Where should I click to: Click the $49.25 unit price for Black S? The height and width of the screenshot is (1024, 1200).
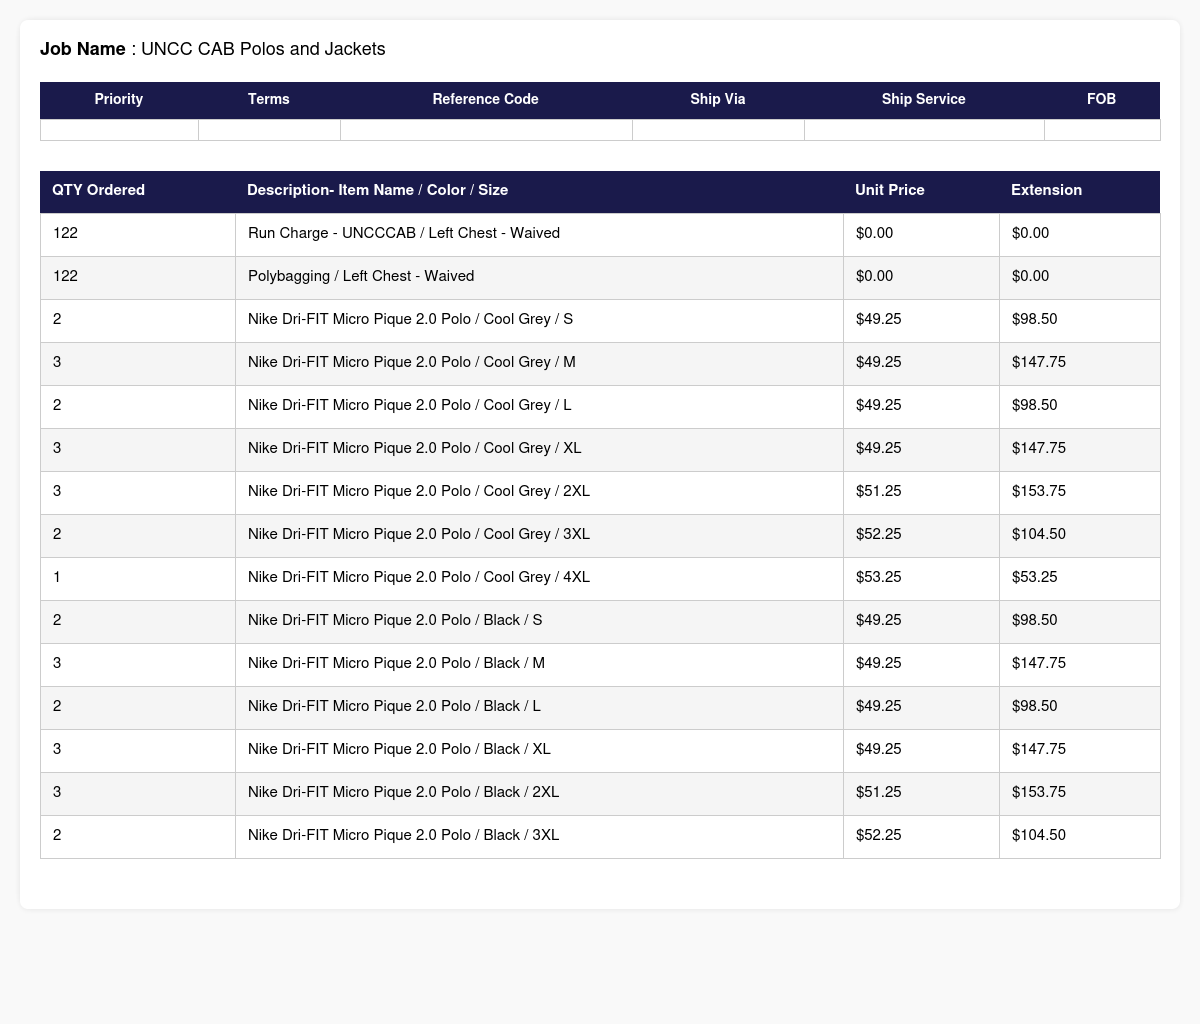point(879,620)
